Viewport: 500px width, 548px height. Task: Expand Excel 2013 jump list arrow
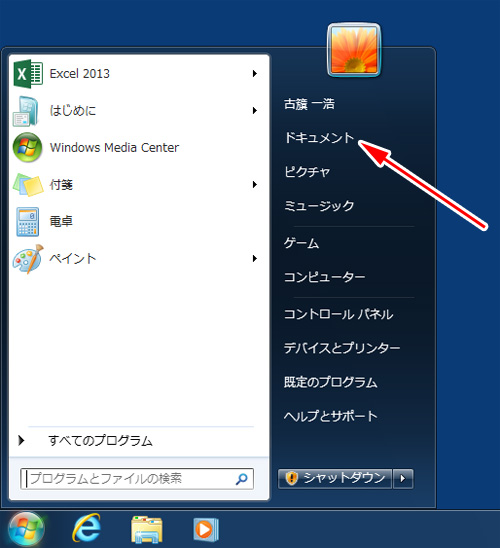255,74
